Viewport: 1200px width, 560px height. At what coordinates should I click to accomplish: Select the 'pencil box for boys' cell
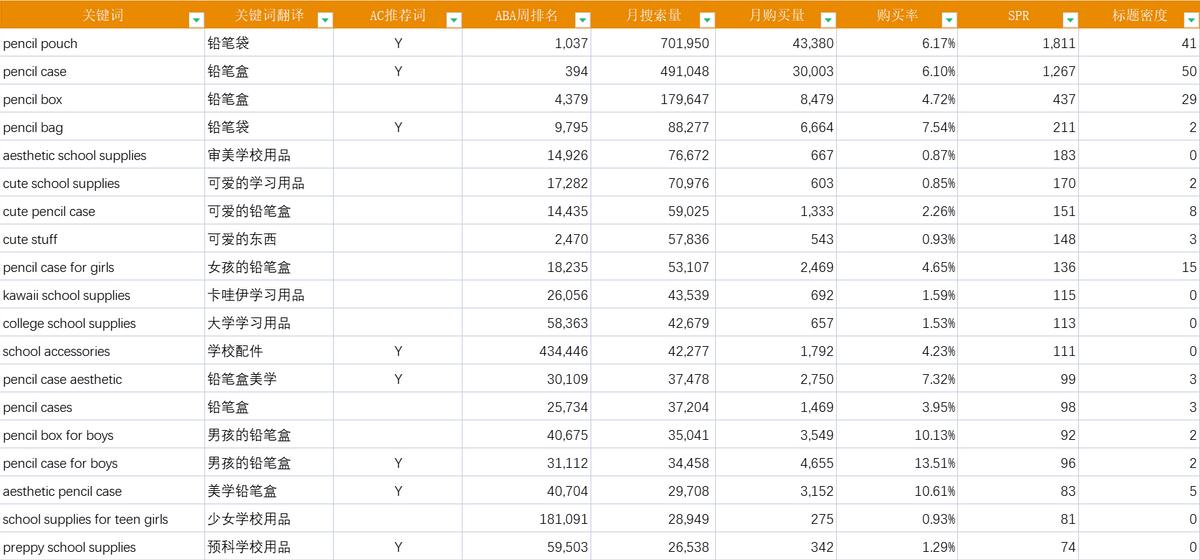point(102,435)
